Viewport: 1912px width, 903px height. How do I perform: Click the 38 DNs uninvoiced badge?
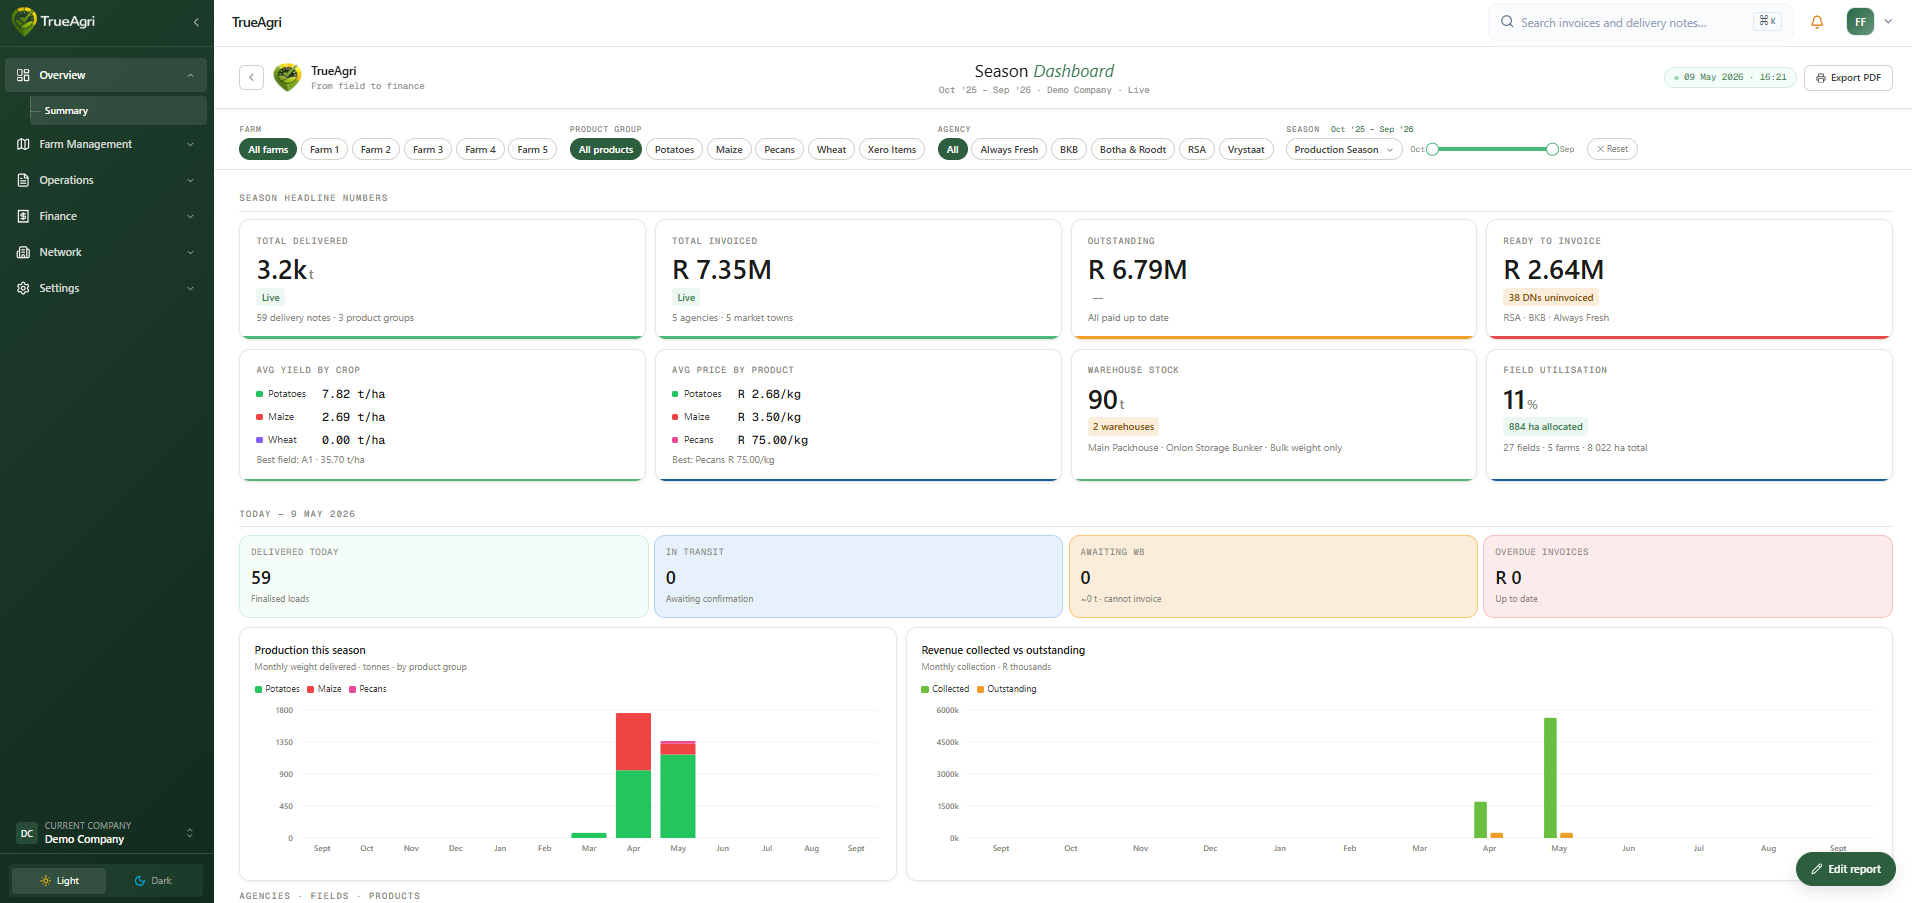click(1551, 297)
